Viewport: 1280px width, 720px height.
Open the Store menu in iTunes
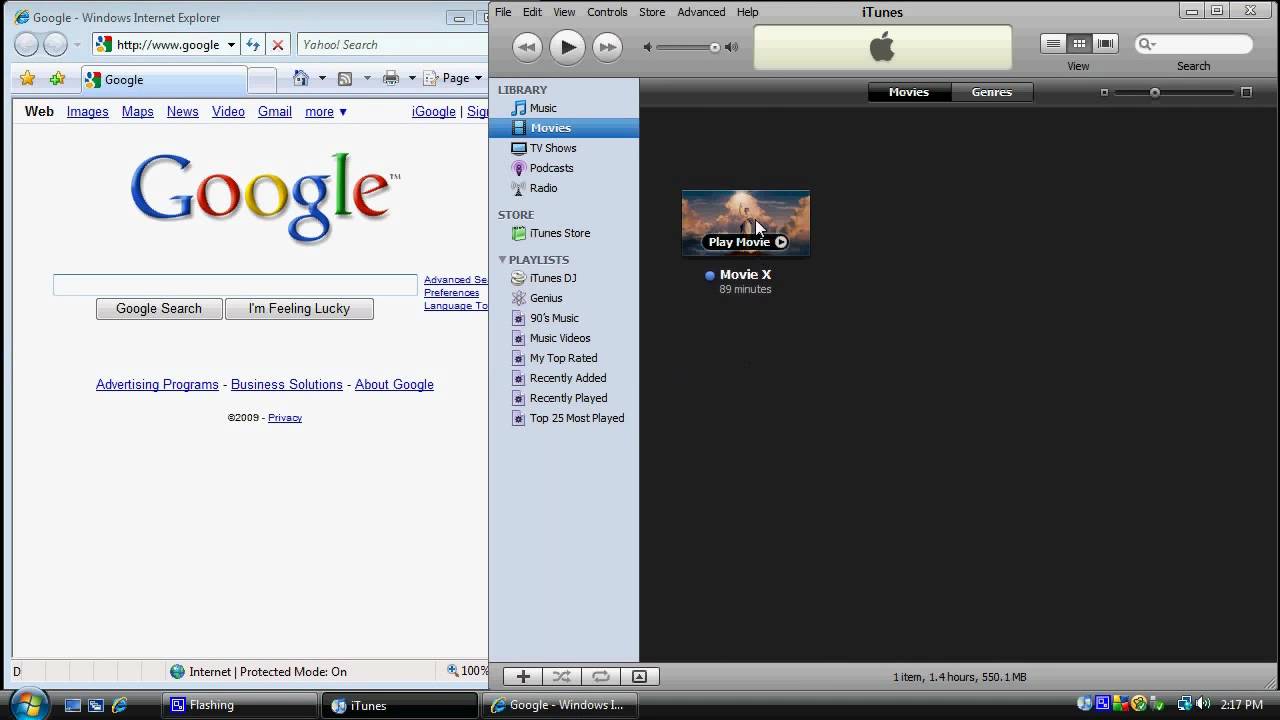click(x=652, y=12)
